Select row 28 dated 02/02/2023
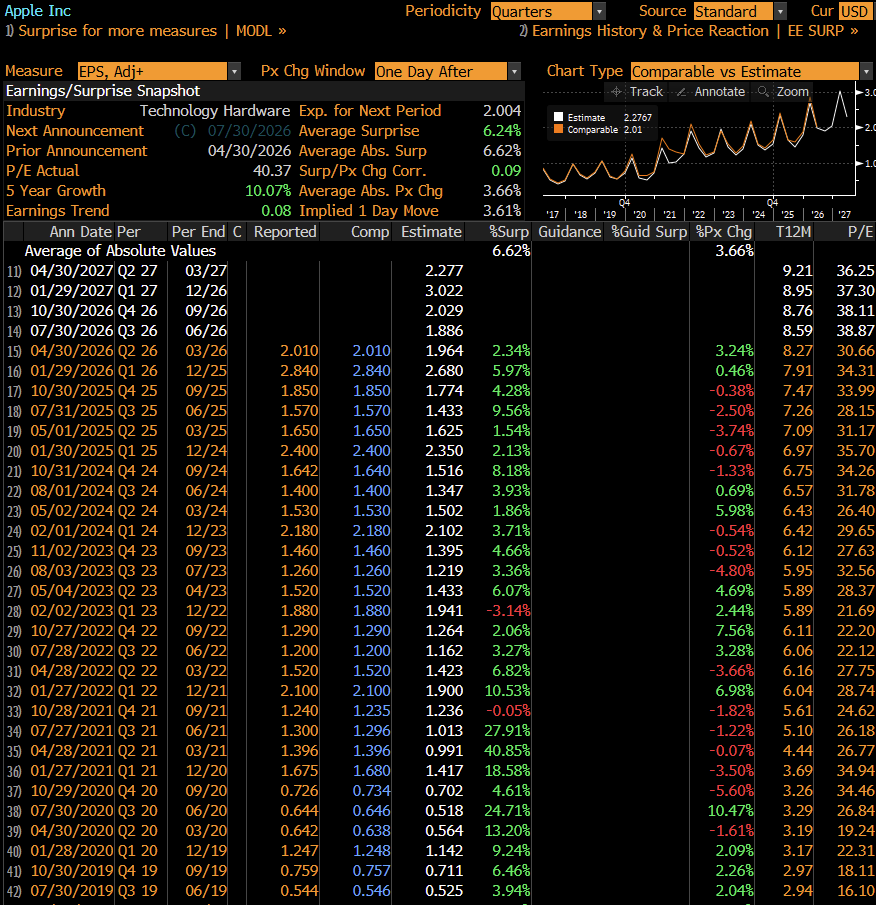Image resolution: width=876 pixels, height=905 pixels. point(439,611)
